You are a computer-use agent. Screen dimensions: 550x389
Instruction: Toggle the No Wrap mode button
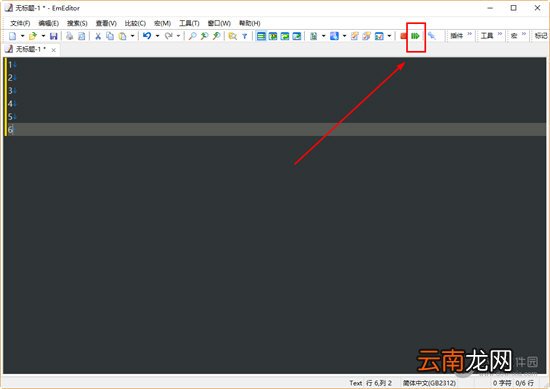(x=261, y=36)
